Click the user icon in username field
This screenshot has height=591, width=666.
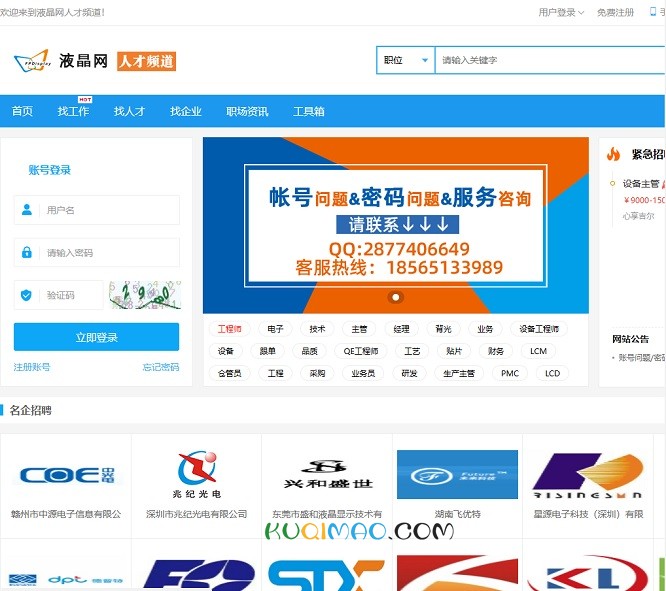(27, 209)
